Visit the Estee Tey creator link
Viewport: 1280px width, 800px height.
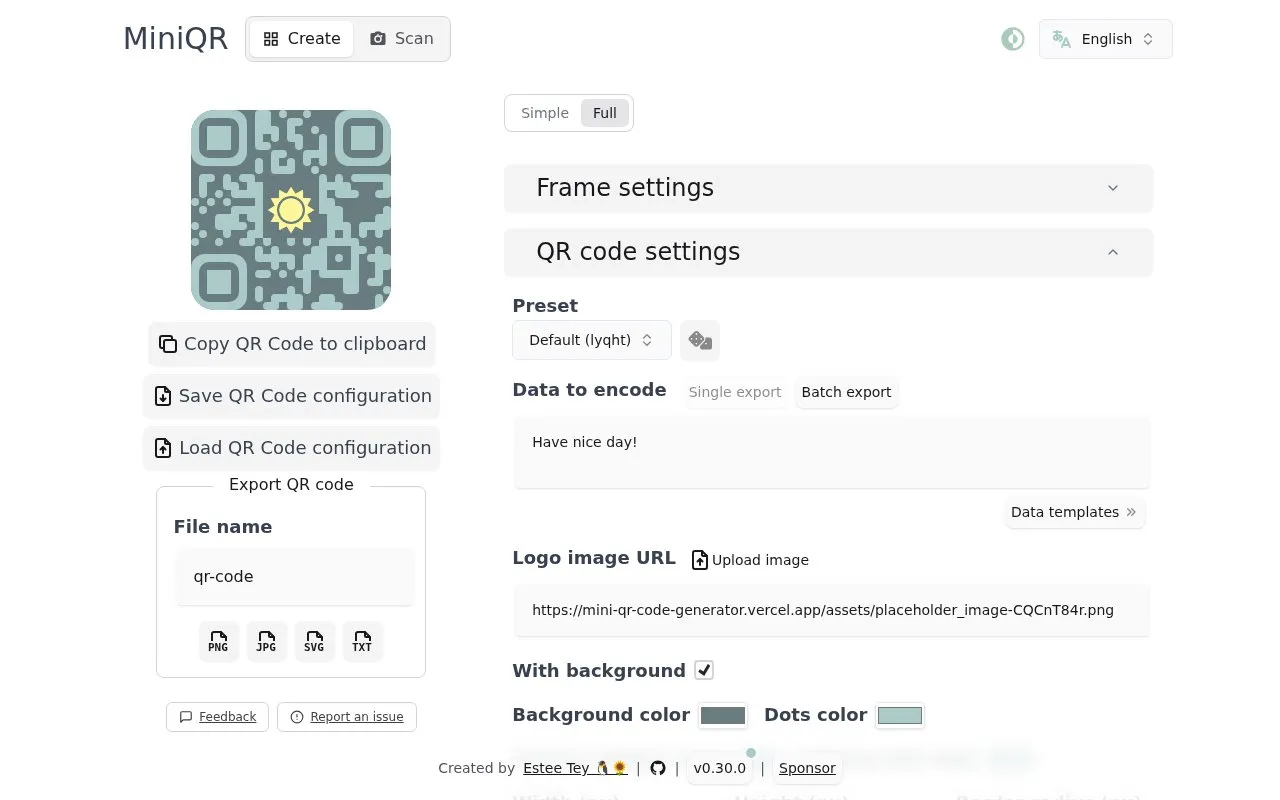[575, 768]
